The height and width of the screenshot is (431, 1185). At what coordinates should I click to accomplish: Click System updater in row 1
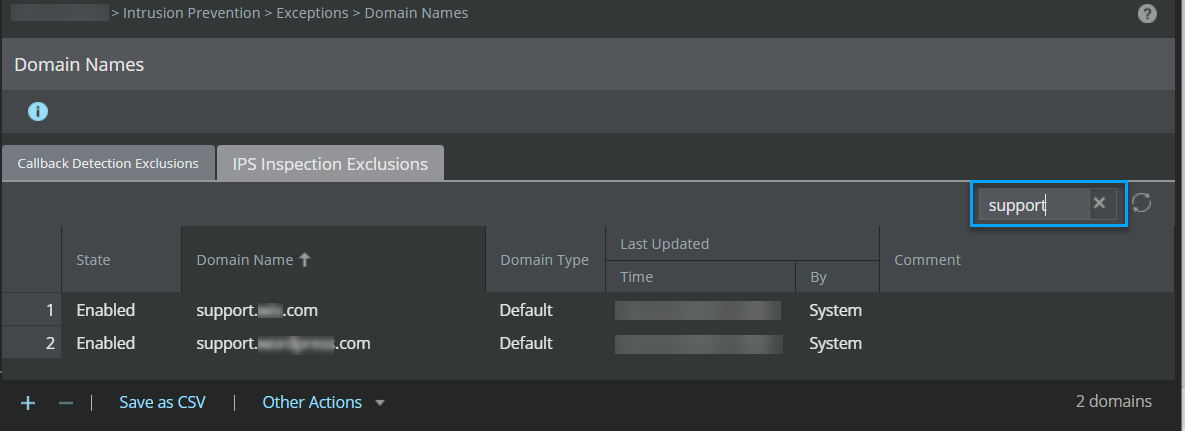coord(835,310)
